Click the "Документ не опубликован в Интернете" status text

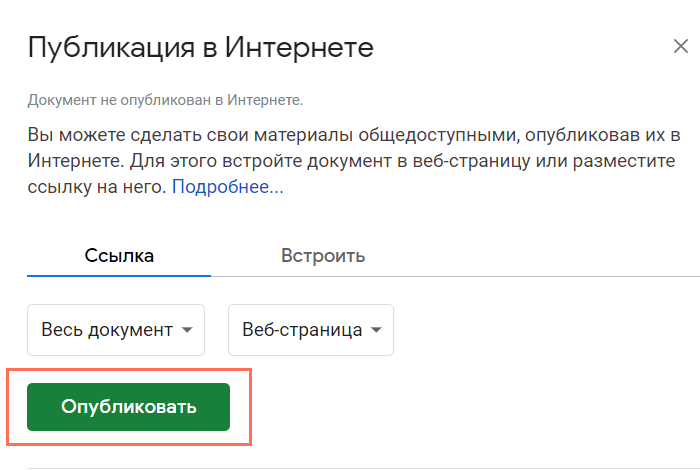pyautogui.click(x=165, y=100)
